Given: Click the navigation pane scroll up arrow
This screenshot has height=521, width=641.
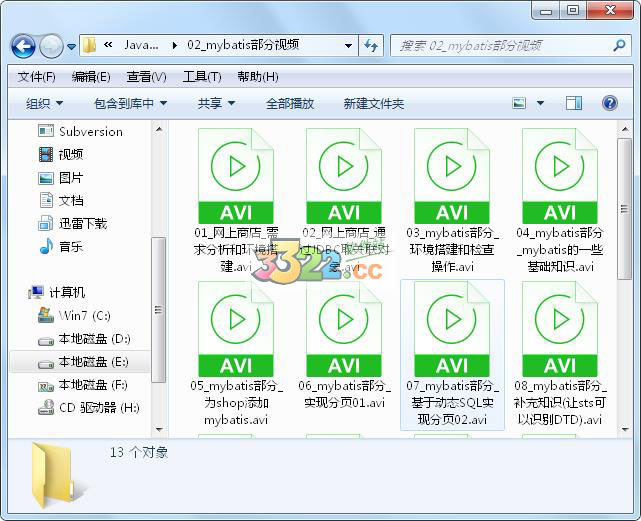Looking at the screenshot, I should pos(159,129).
